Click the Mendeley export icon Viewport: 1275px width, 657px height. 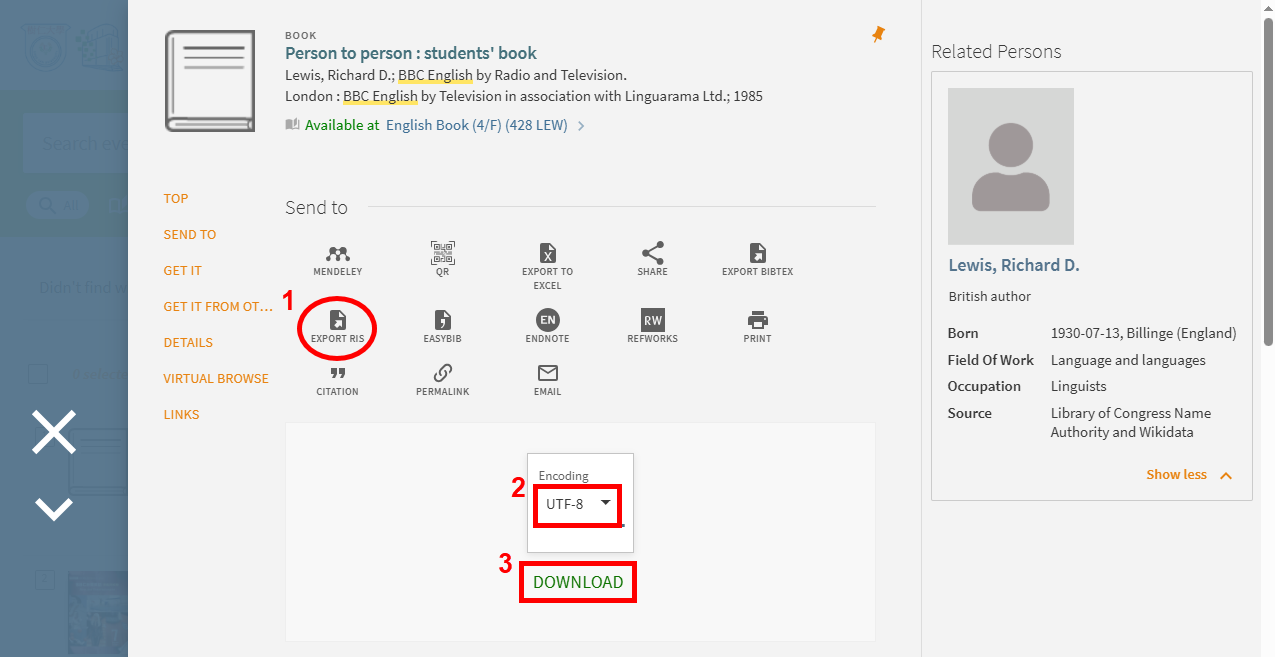337,255
